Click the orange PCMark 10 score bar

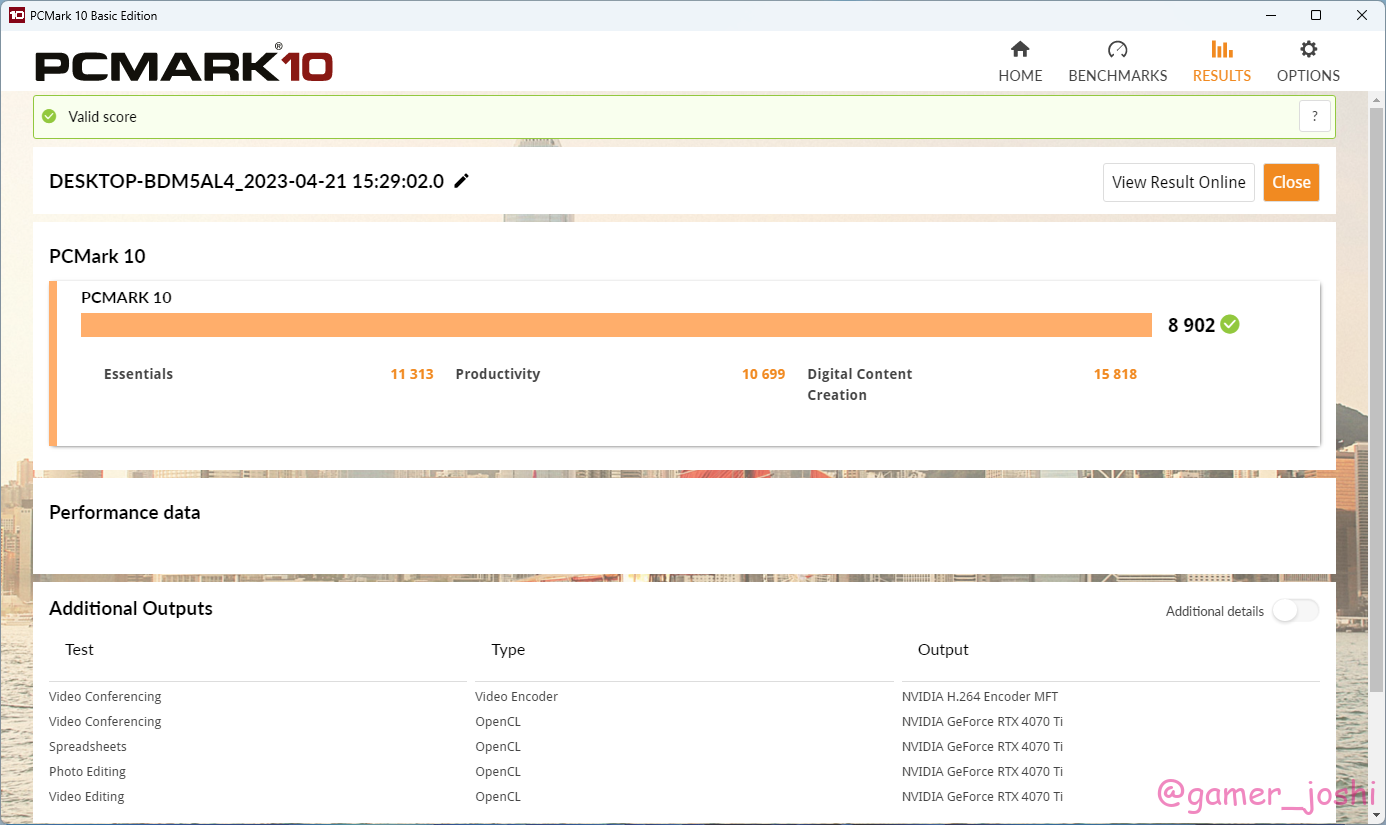[x=616, y=325]
